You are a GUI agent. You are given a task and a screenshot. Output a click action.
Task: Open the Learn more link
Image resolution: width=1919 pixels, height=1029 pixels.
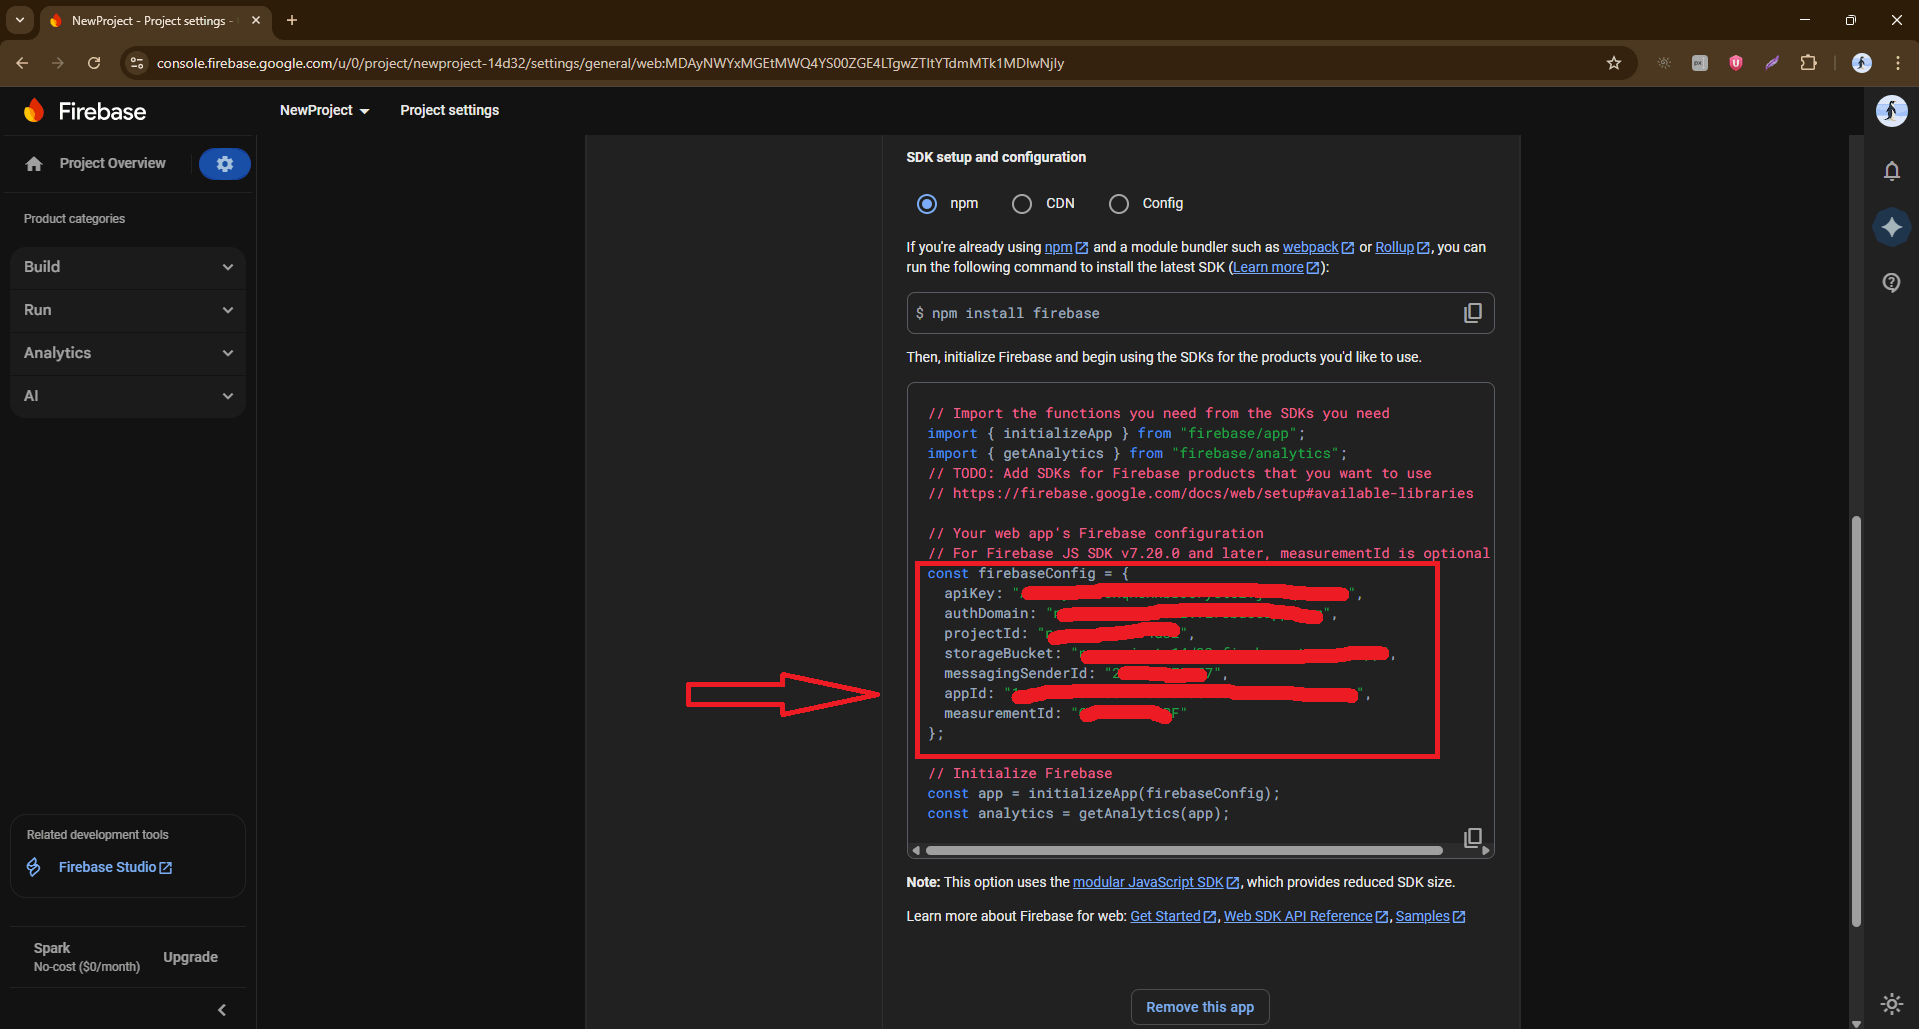[x=1276, y=267]
